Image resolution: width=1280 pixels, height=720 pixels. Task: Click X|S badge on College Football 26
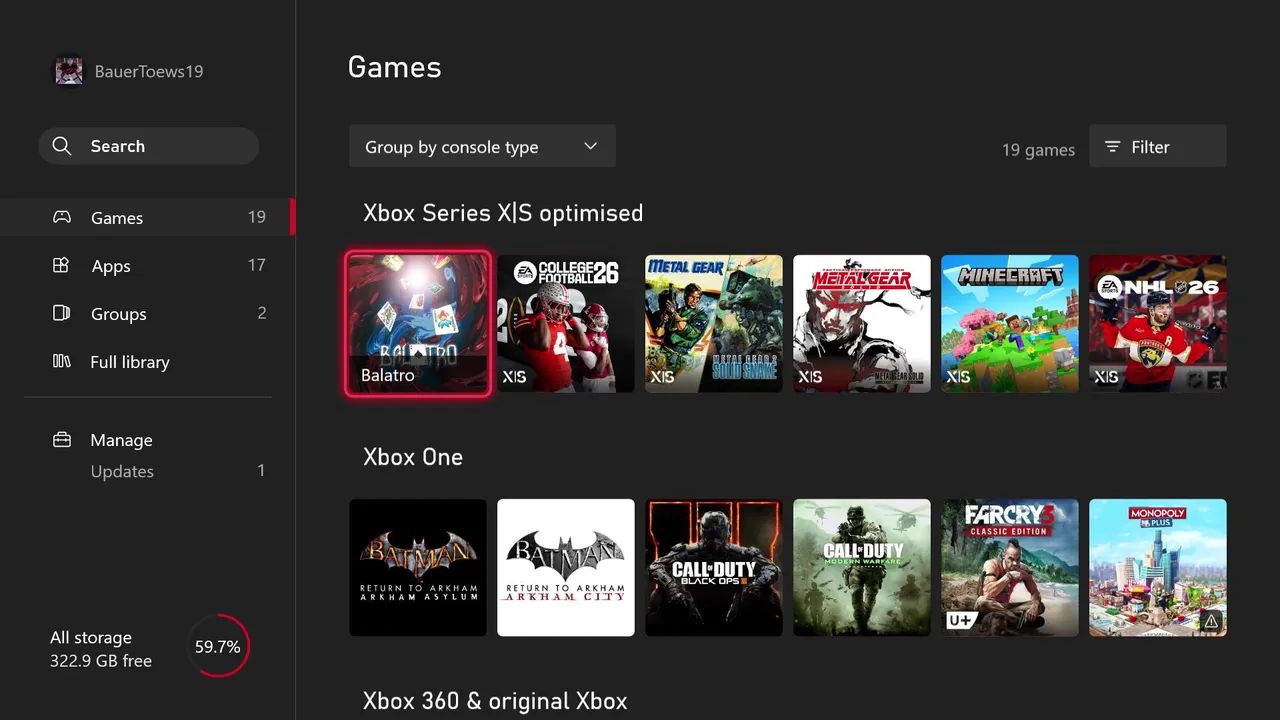(514, 377)
